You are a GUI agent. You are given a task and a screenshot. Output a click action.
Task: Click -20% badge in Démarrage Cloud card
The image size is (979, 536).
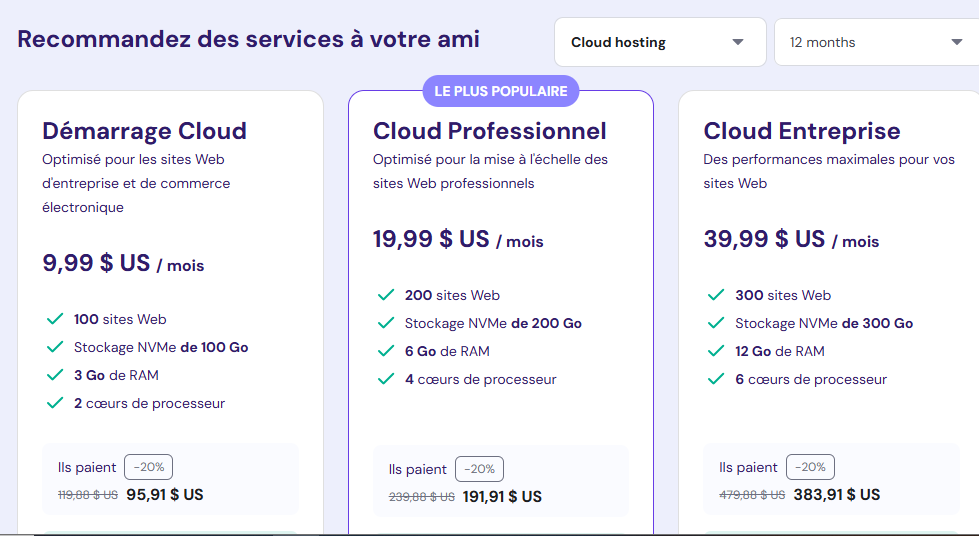click(x=149, y=467)
